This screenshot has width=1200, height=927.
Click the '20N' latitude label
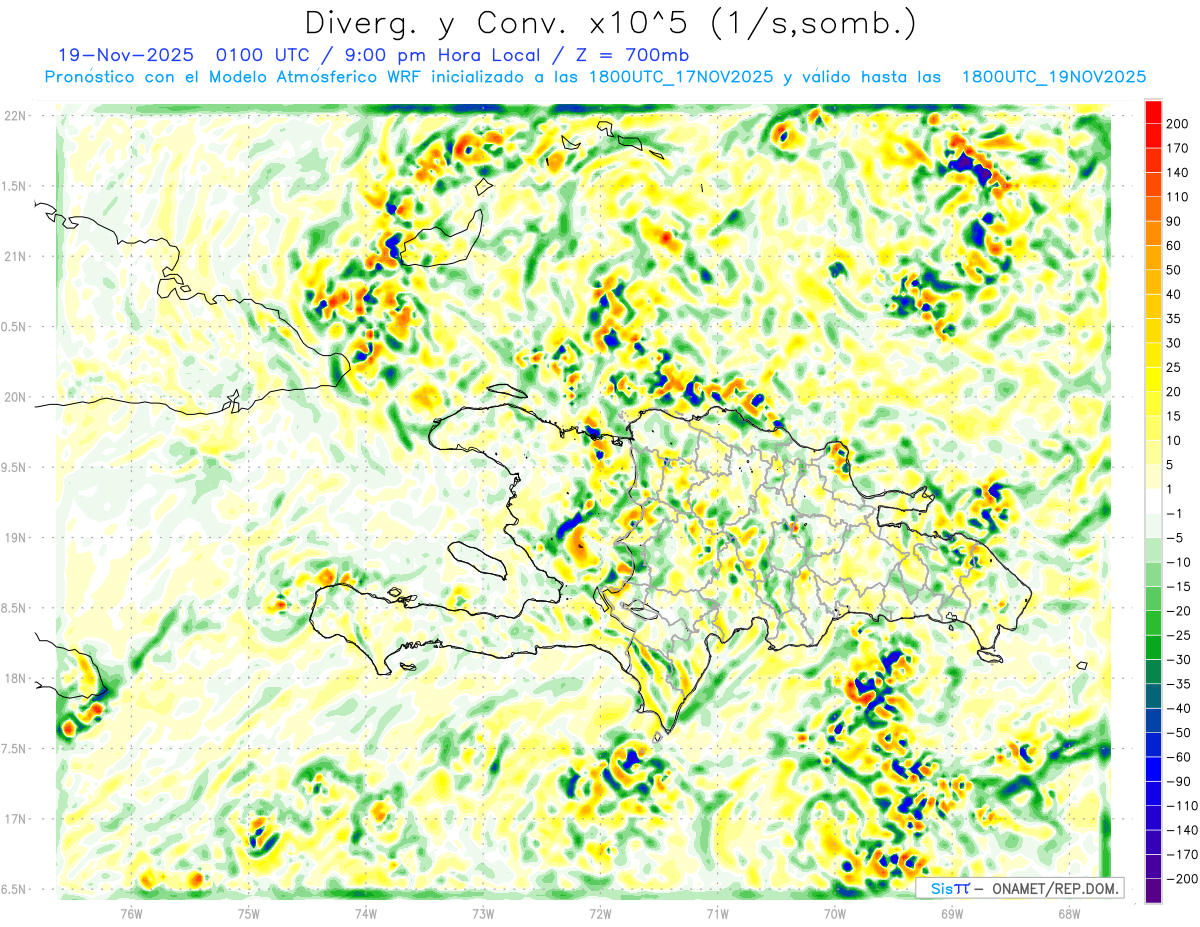coord(15,397)
